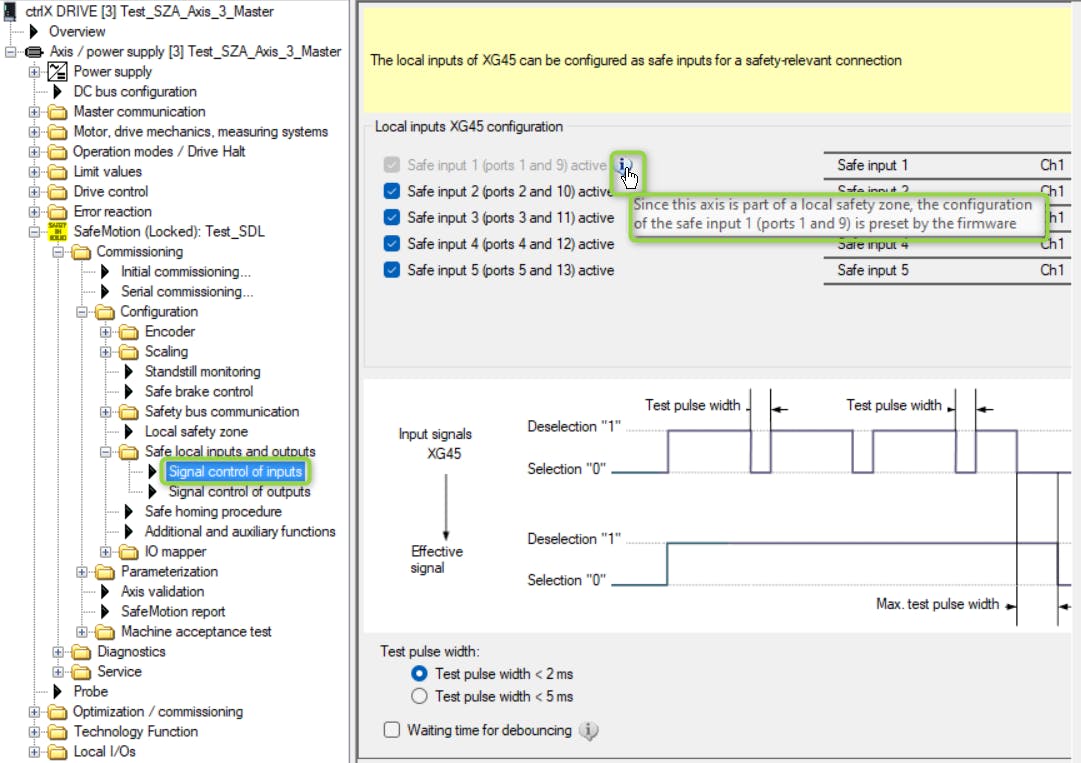The height and width of the screenshot is (763, 1081).
Task: Open Standstill monitoring page
Action: pyautogui.click(x=203, y=372)
